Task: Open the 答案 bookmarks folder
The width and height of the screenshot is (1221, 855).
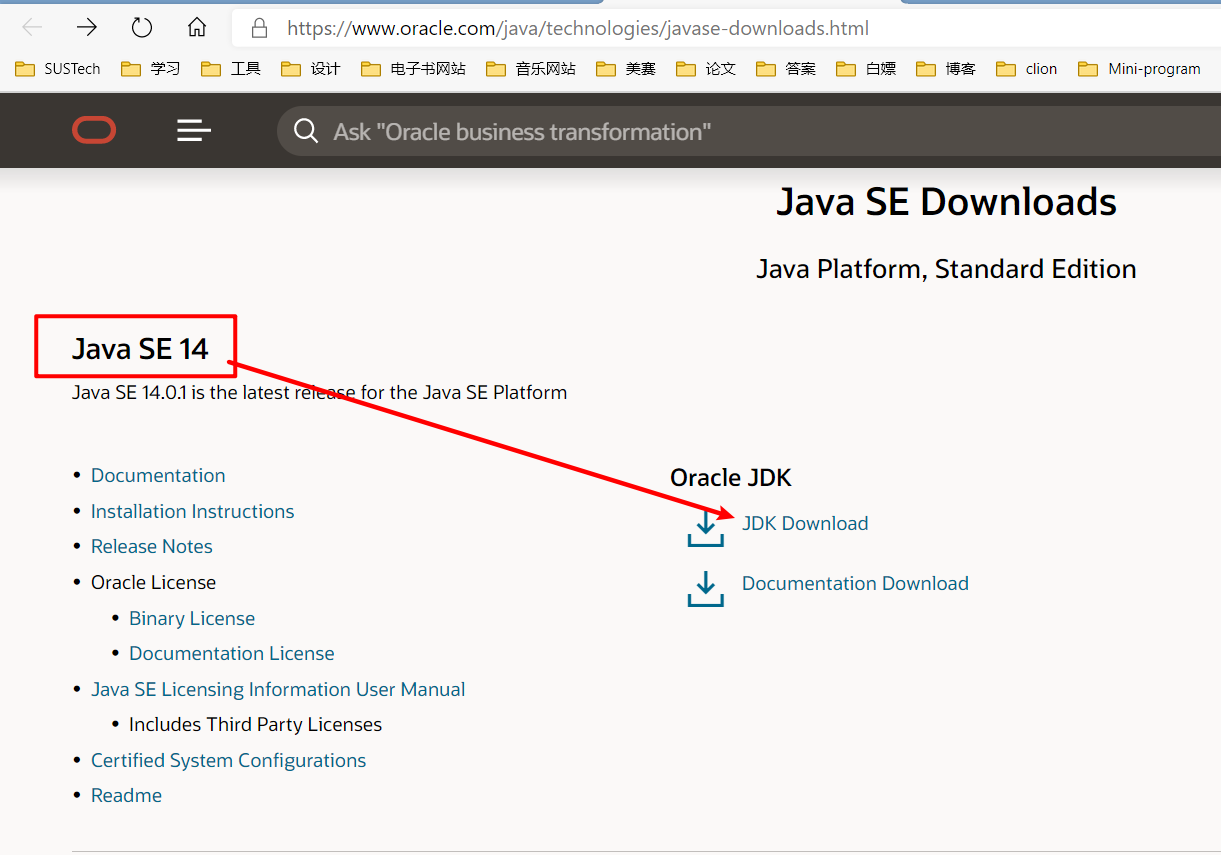Action: click(x=786, y=69)
